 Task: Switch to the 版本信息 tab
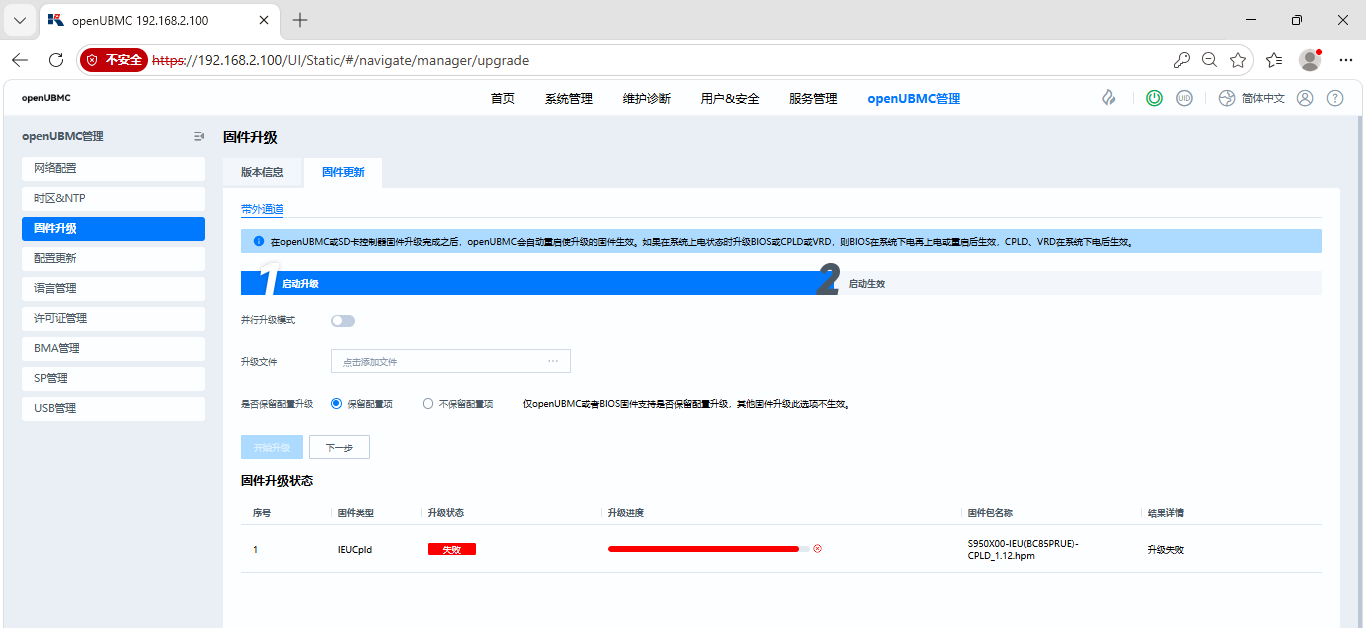click(262, 172)
